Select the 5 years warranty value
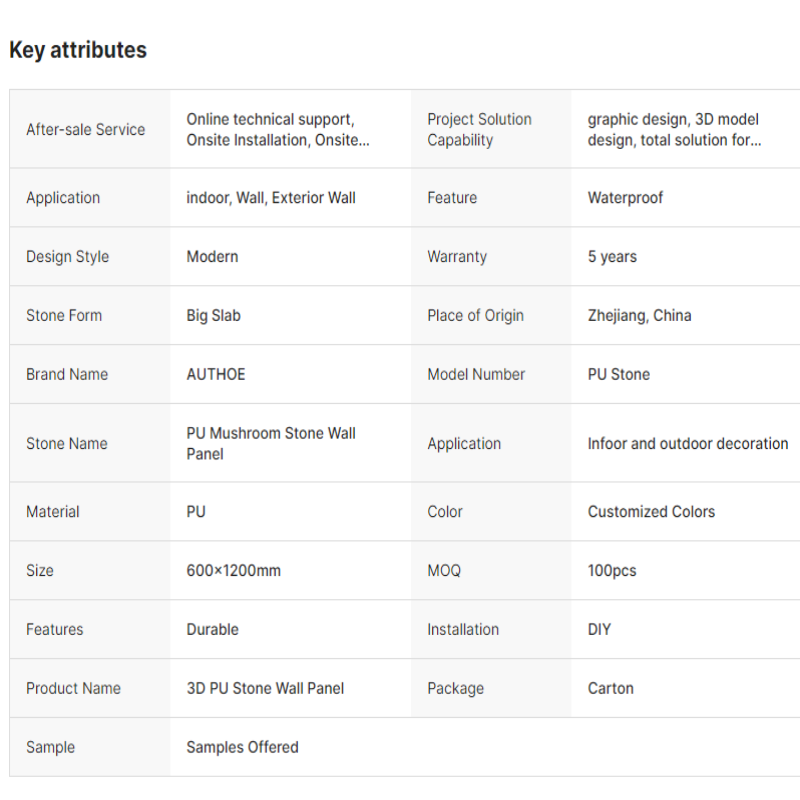 pyautogui.click(x=612, y=257)
